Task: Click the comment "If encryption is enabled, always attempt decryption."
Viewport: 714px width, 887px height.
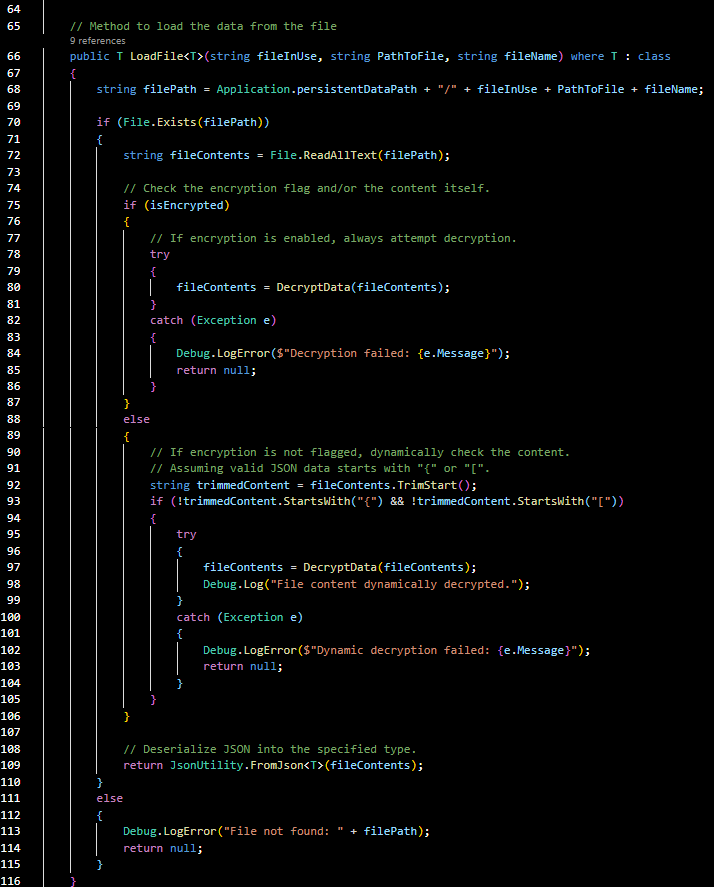Action: coord(333,238)
